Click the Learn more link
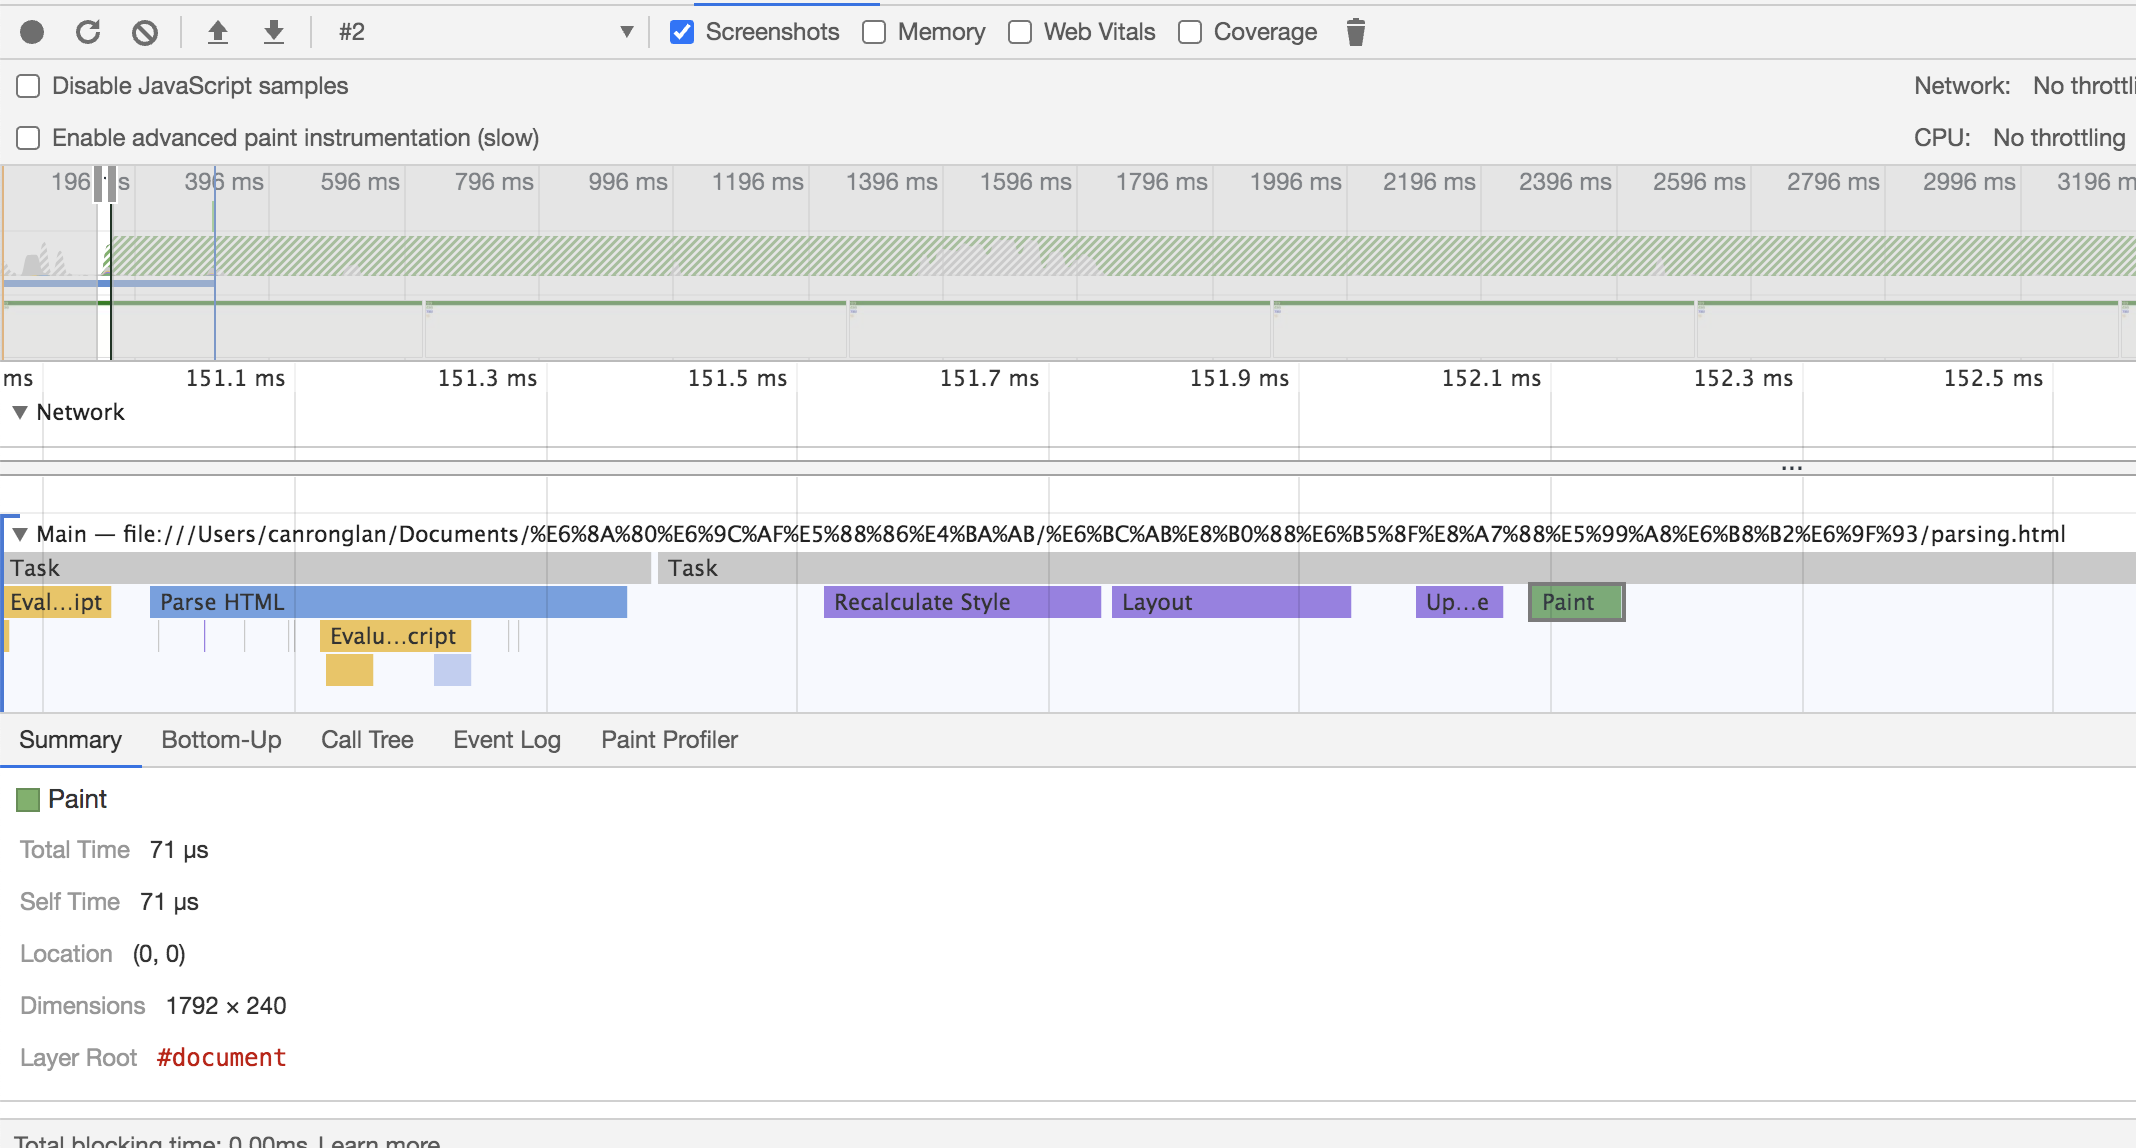2136x1148 pixels. pyautogui.click(x=378, y=1142)
